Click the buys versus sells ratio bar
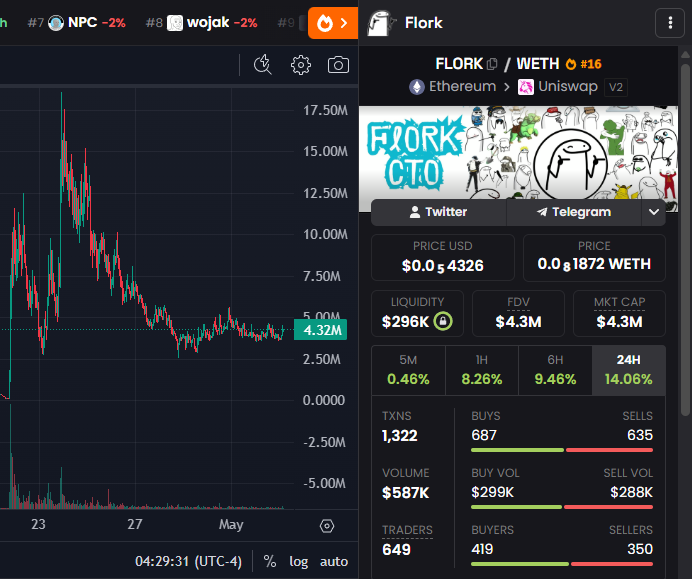Image resolution: width=692 pixels, height=579 pixels. click(x=562, y=450)
